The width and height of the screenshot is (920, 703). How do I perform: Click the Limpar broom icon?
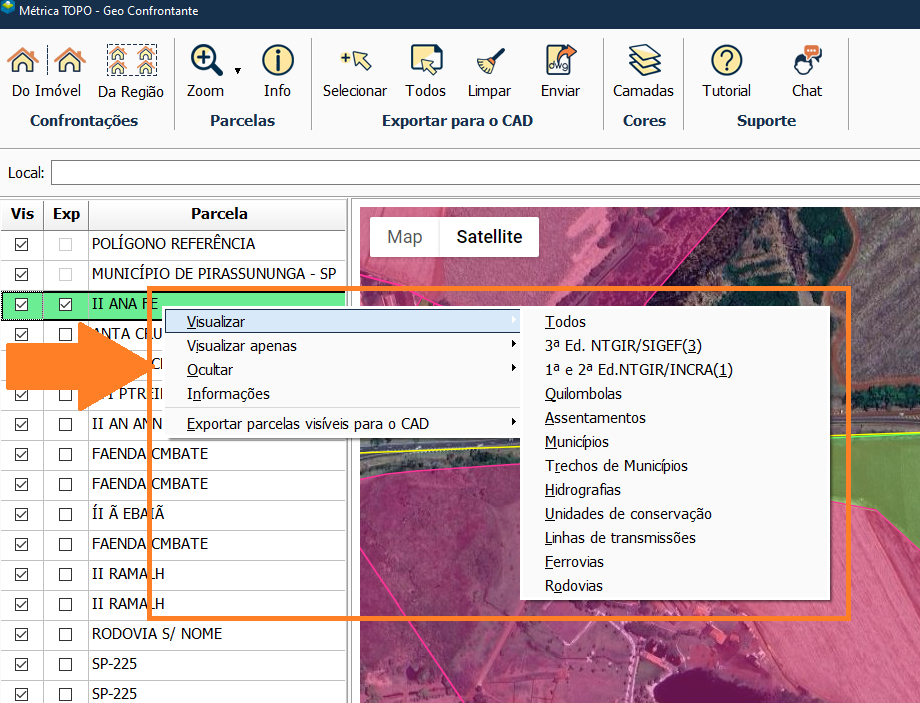tap(489, 64)
